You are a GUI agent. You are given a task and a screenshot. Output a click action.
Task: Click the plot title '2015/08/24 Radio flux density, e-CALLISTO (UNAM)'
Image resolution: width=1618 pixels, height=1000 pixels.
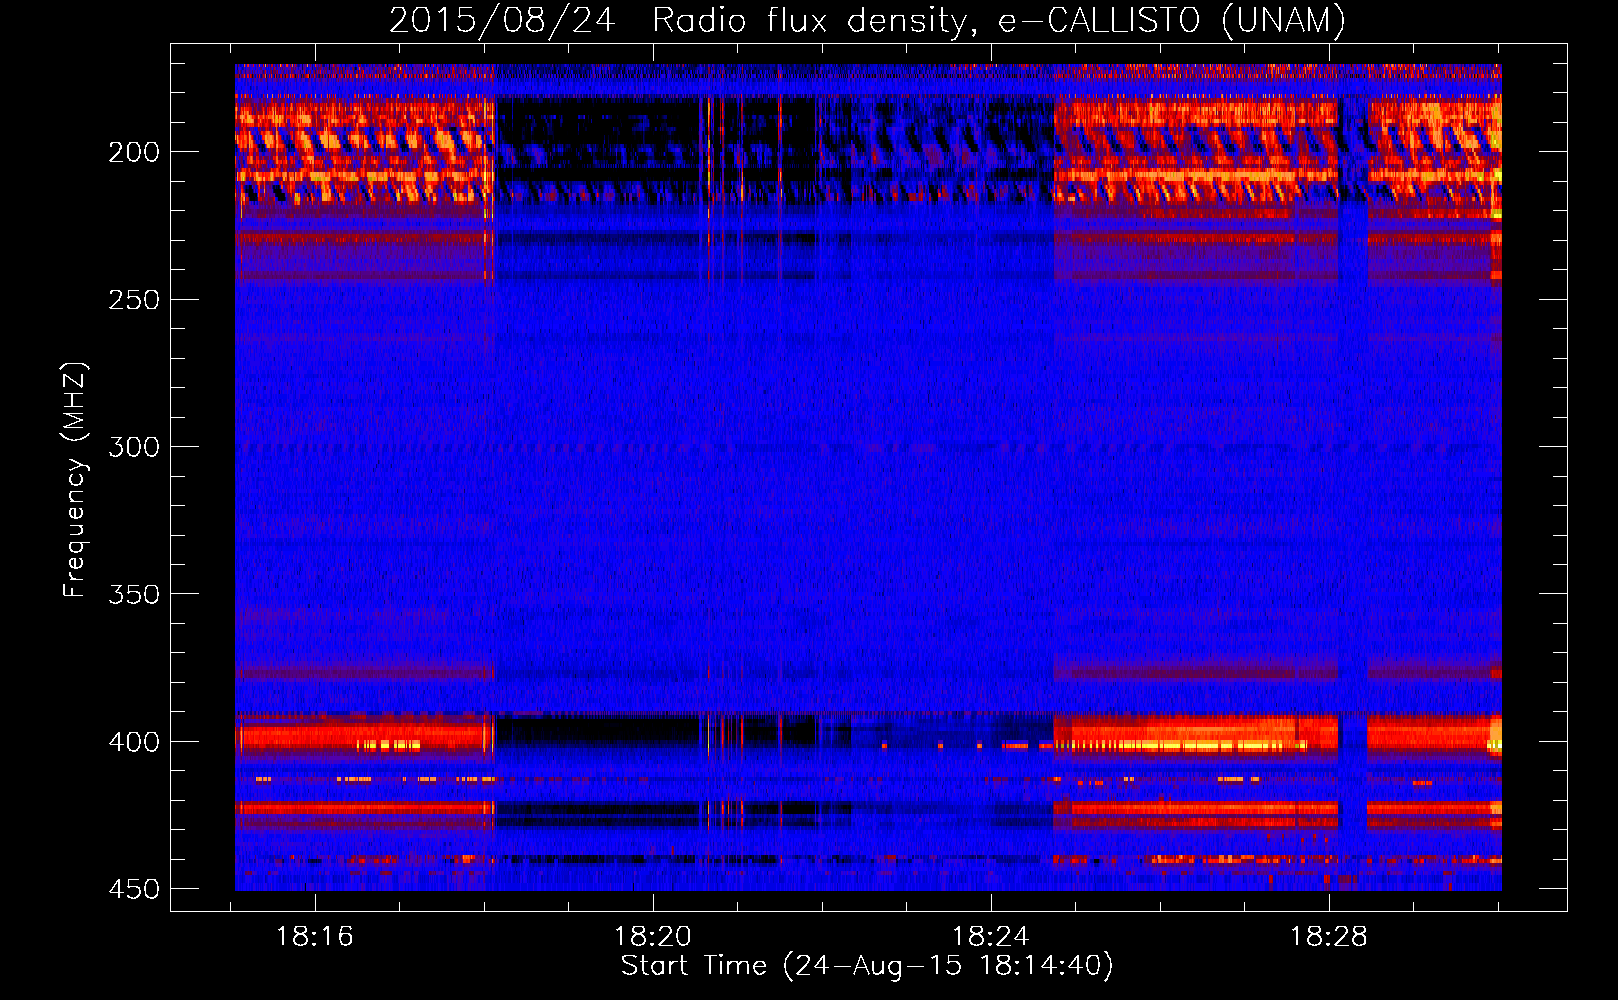[x=868, y=20]
